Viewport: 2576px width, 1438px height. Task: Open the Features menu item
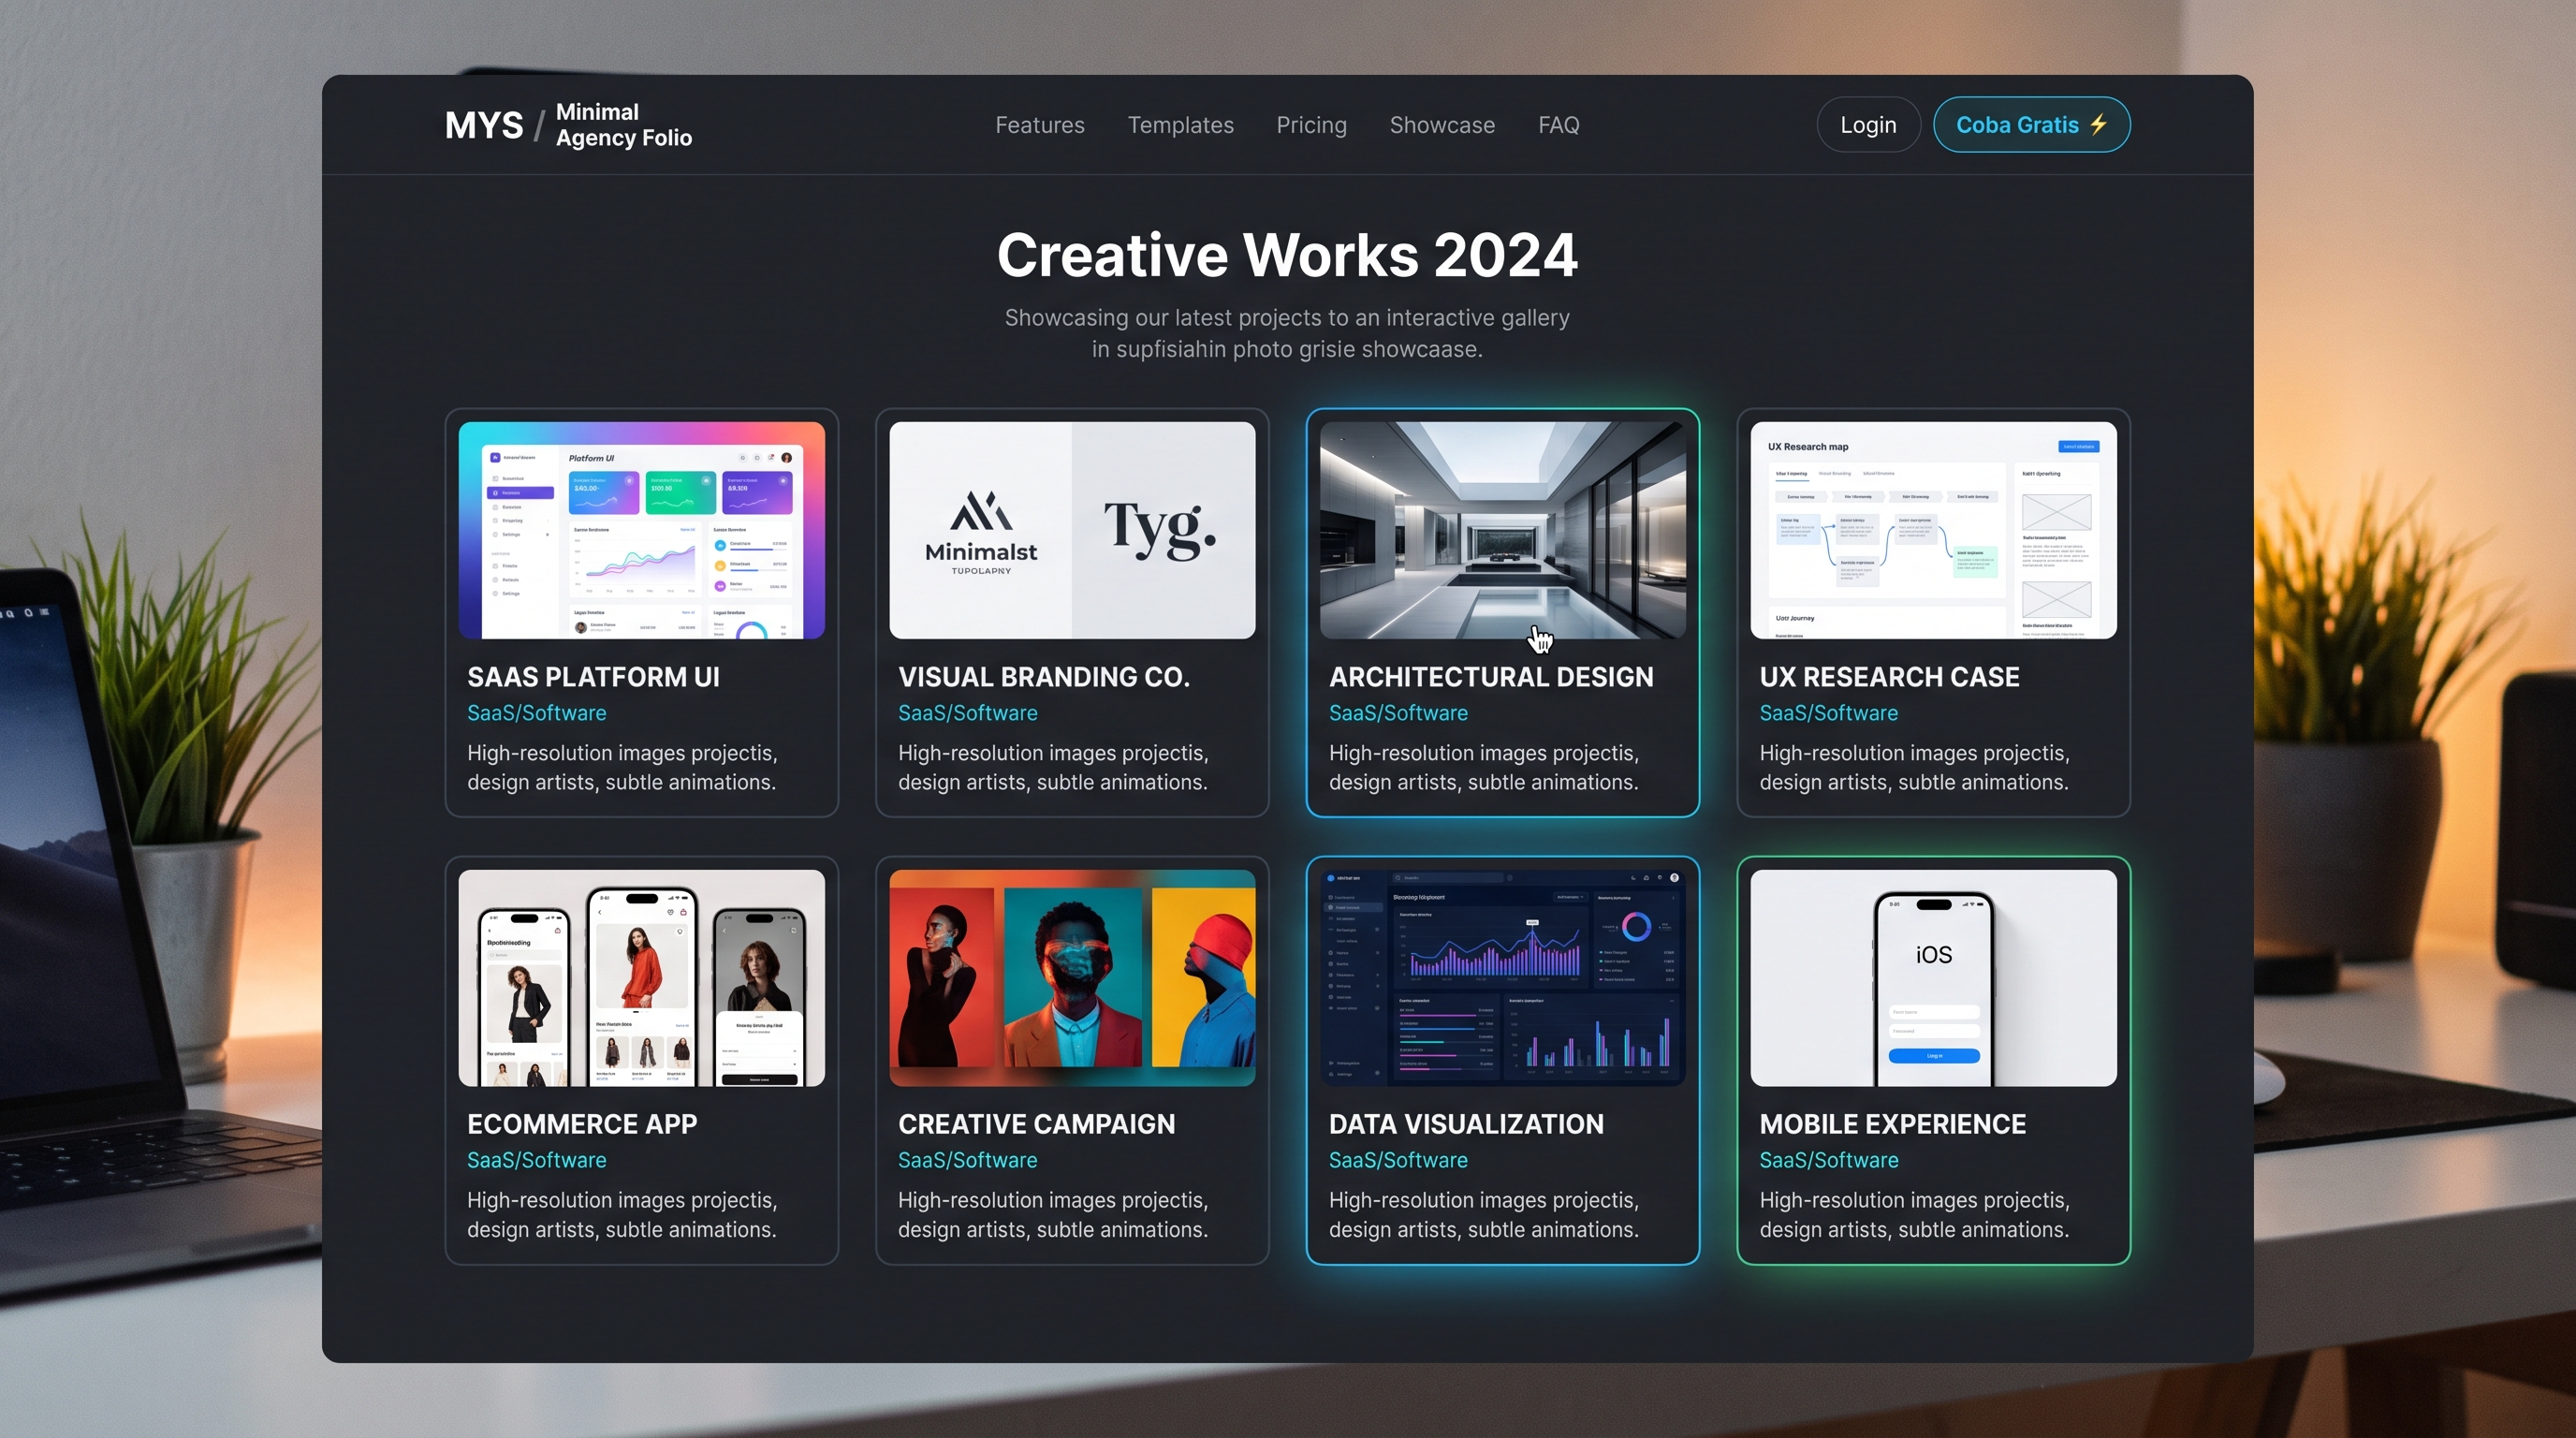[x=1039, y=125]
